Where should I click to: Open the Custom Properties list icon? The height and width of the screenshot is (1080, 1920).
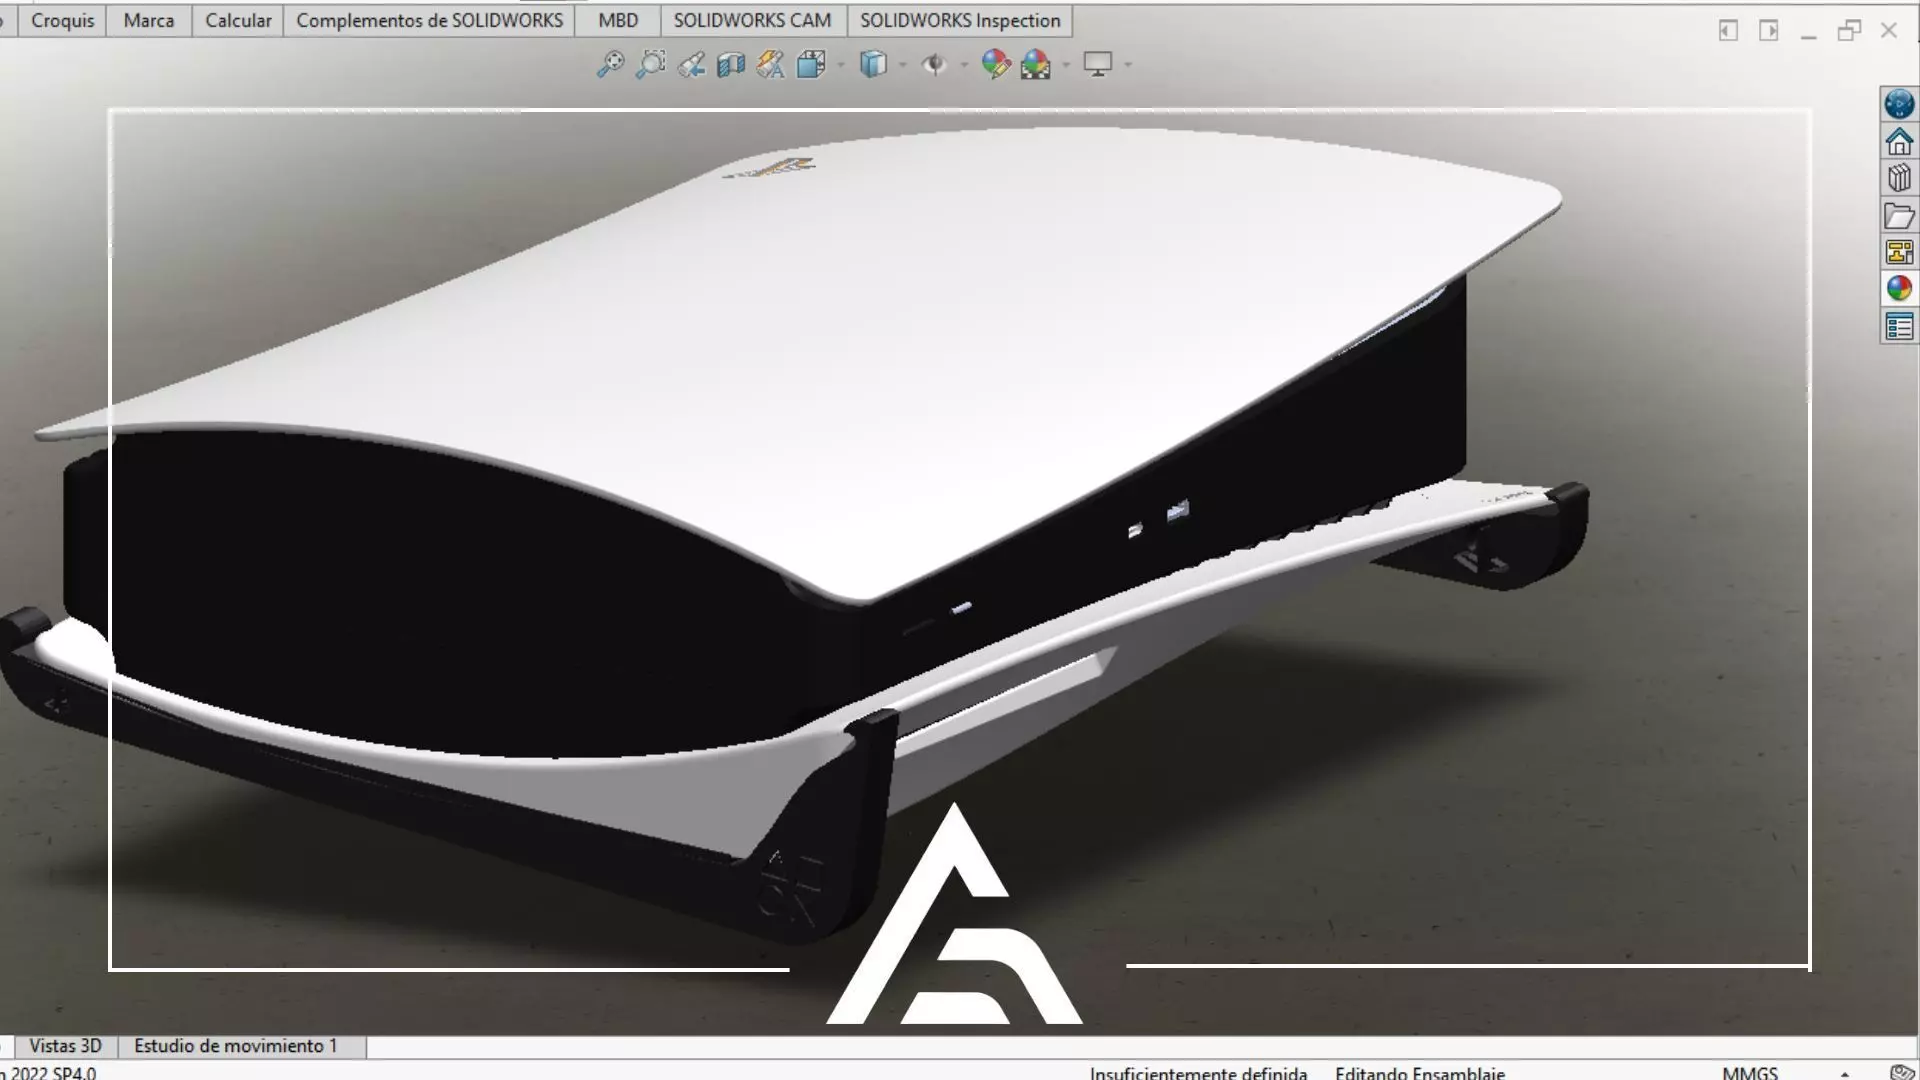coord(1899,326)
